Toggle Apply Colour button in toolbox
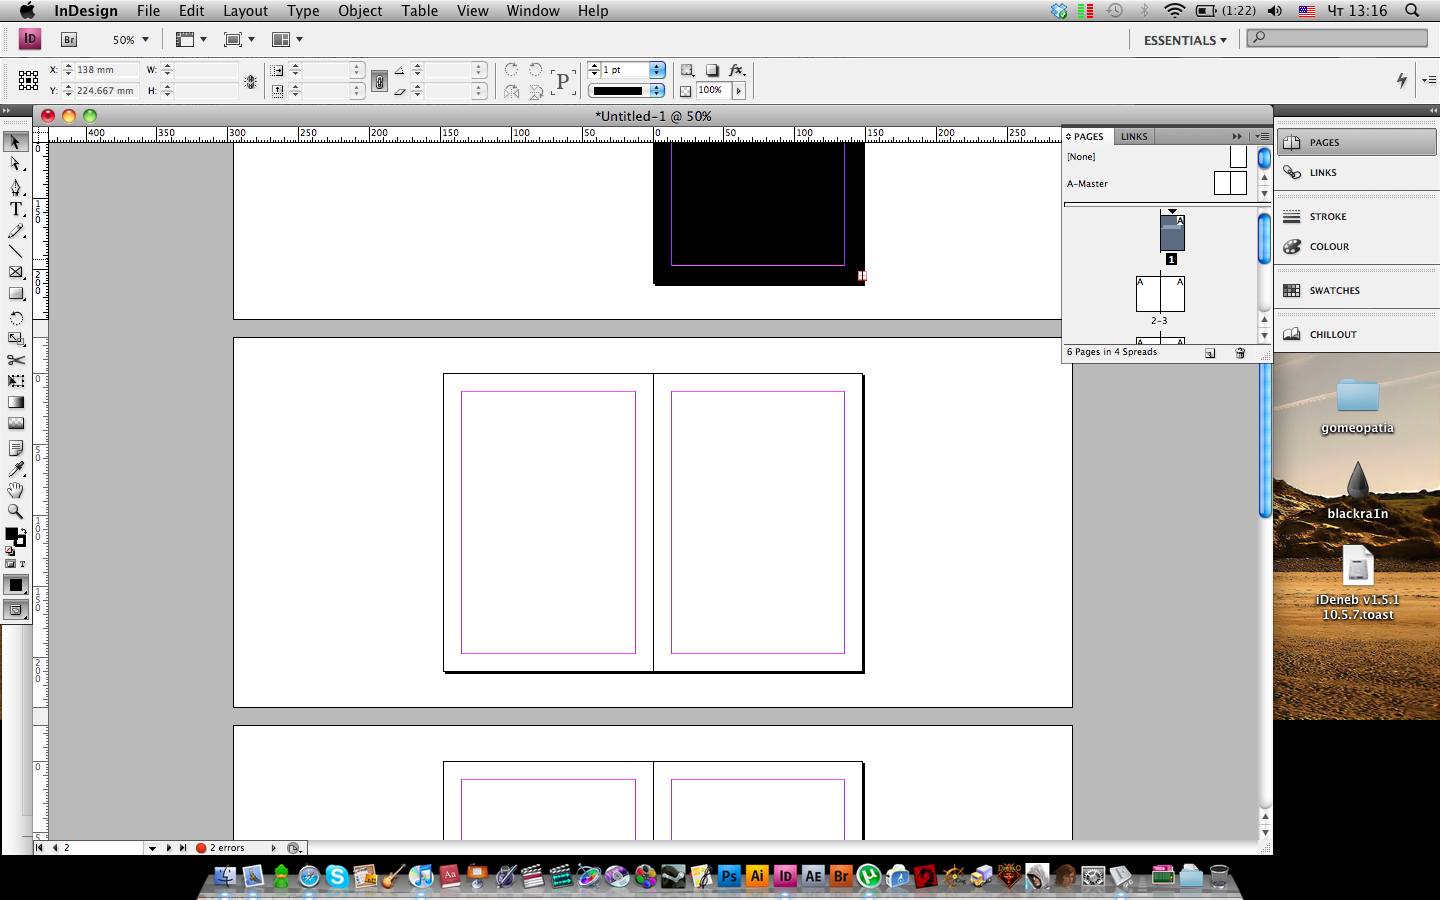 click(x=15, y=585)
